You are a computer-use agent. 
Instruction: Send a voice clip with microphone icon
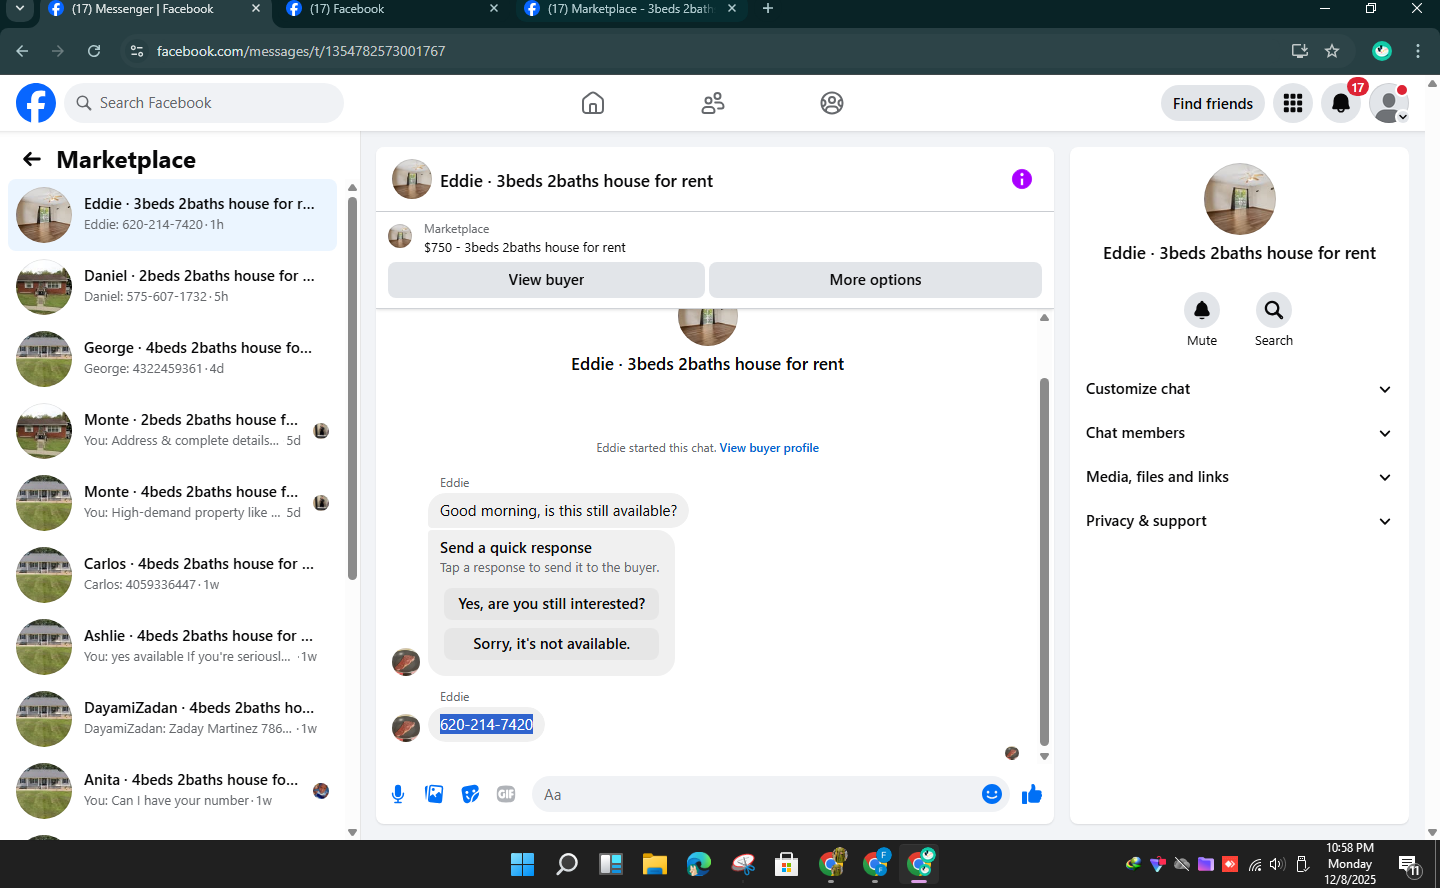(x=398, y=794)
